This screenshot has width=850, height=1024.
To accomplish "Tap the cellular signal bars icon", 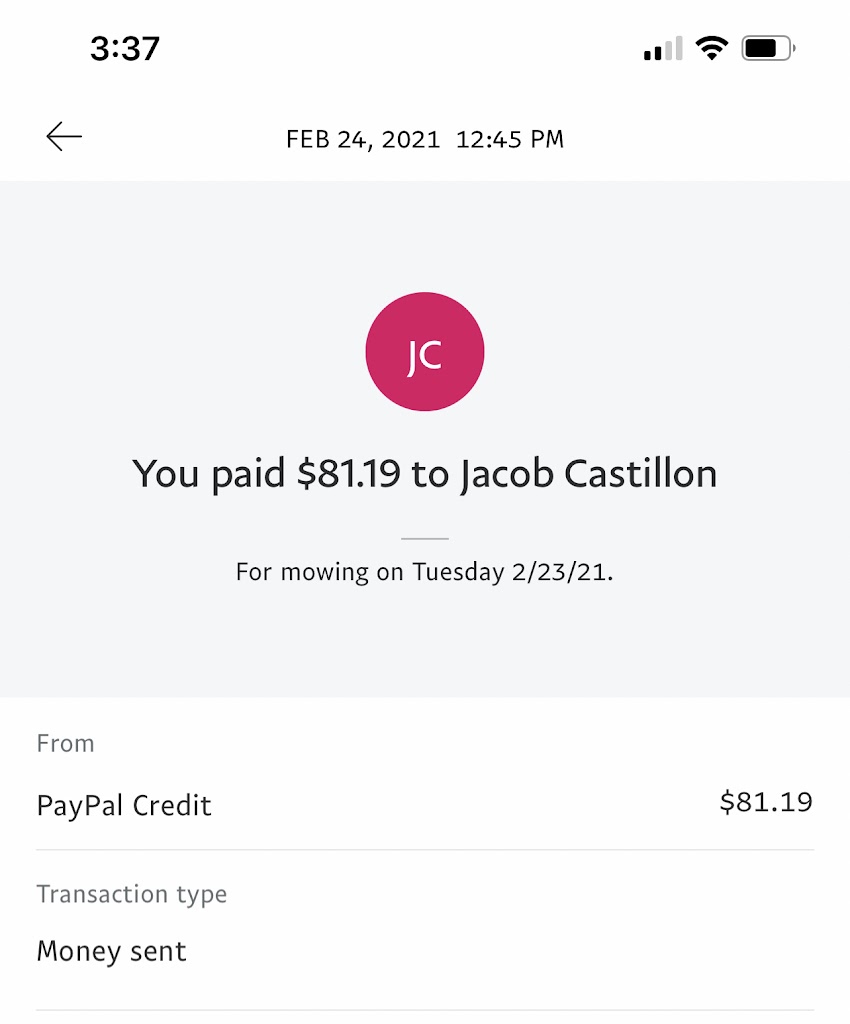I will 663,48.
